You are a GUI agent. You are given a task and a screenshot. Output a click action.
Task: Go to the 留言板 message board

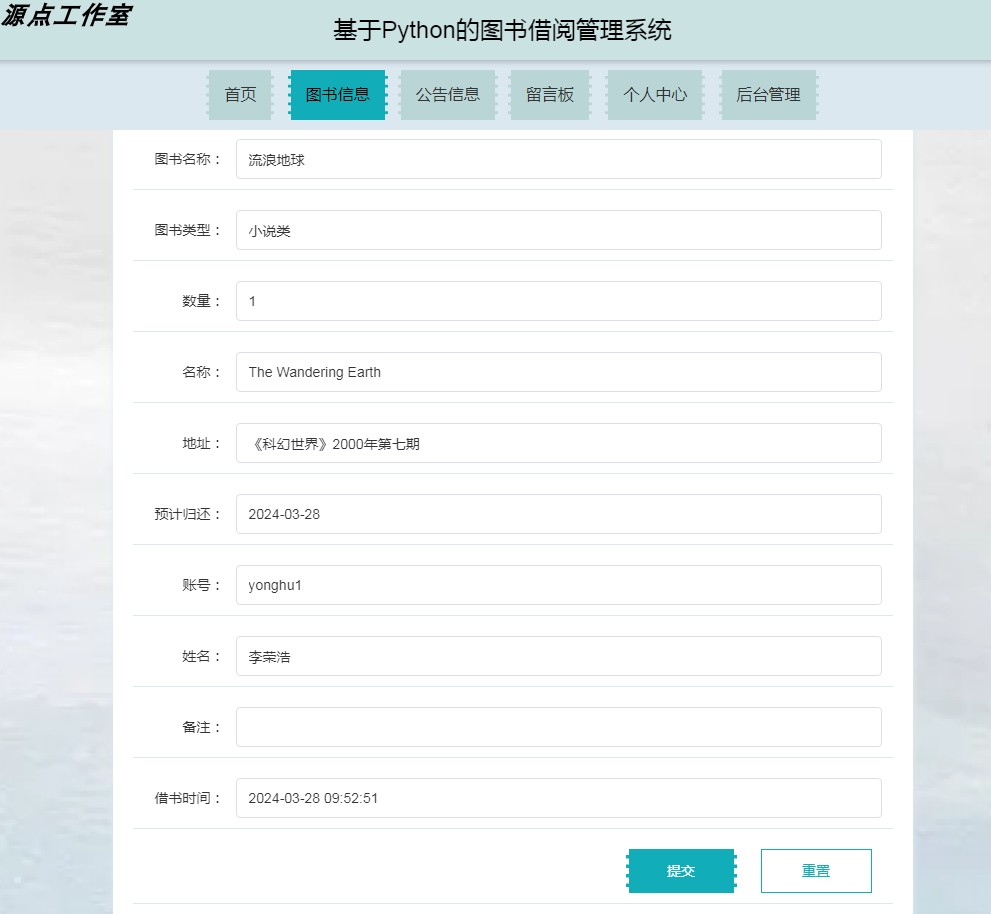(x=549, y=95)
